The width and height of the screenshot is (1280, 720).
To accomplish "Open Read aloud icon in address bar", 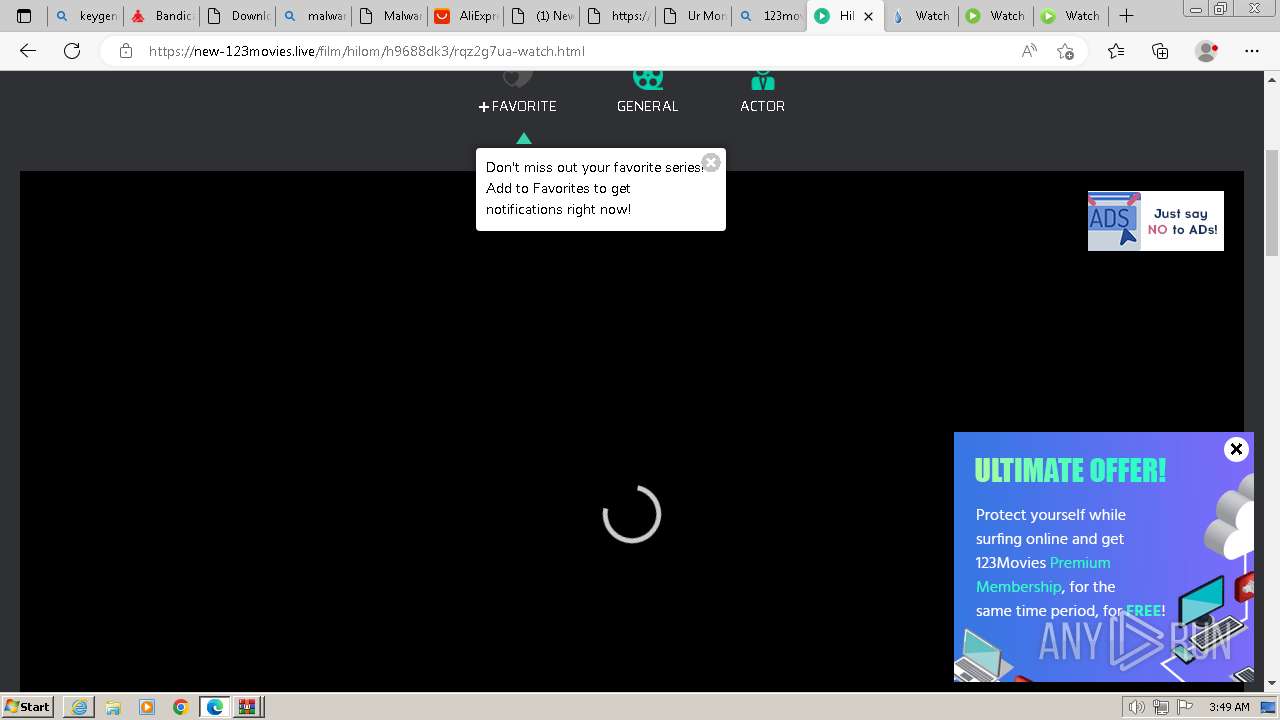I will [1029, 51].
